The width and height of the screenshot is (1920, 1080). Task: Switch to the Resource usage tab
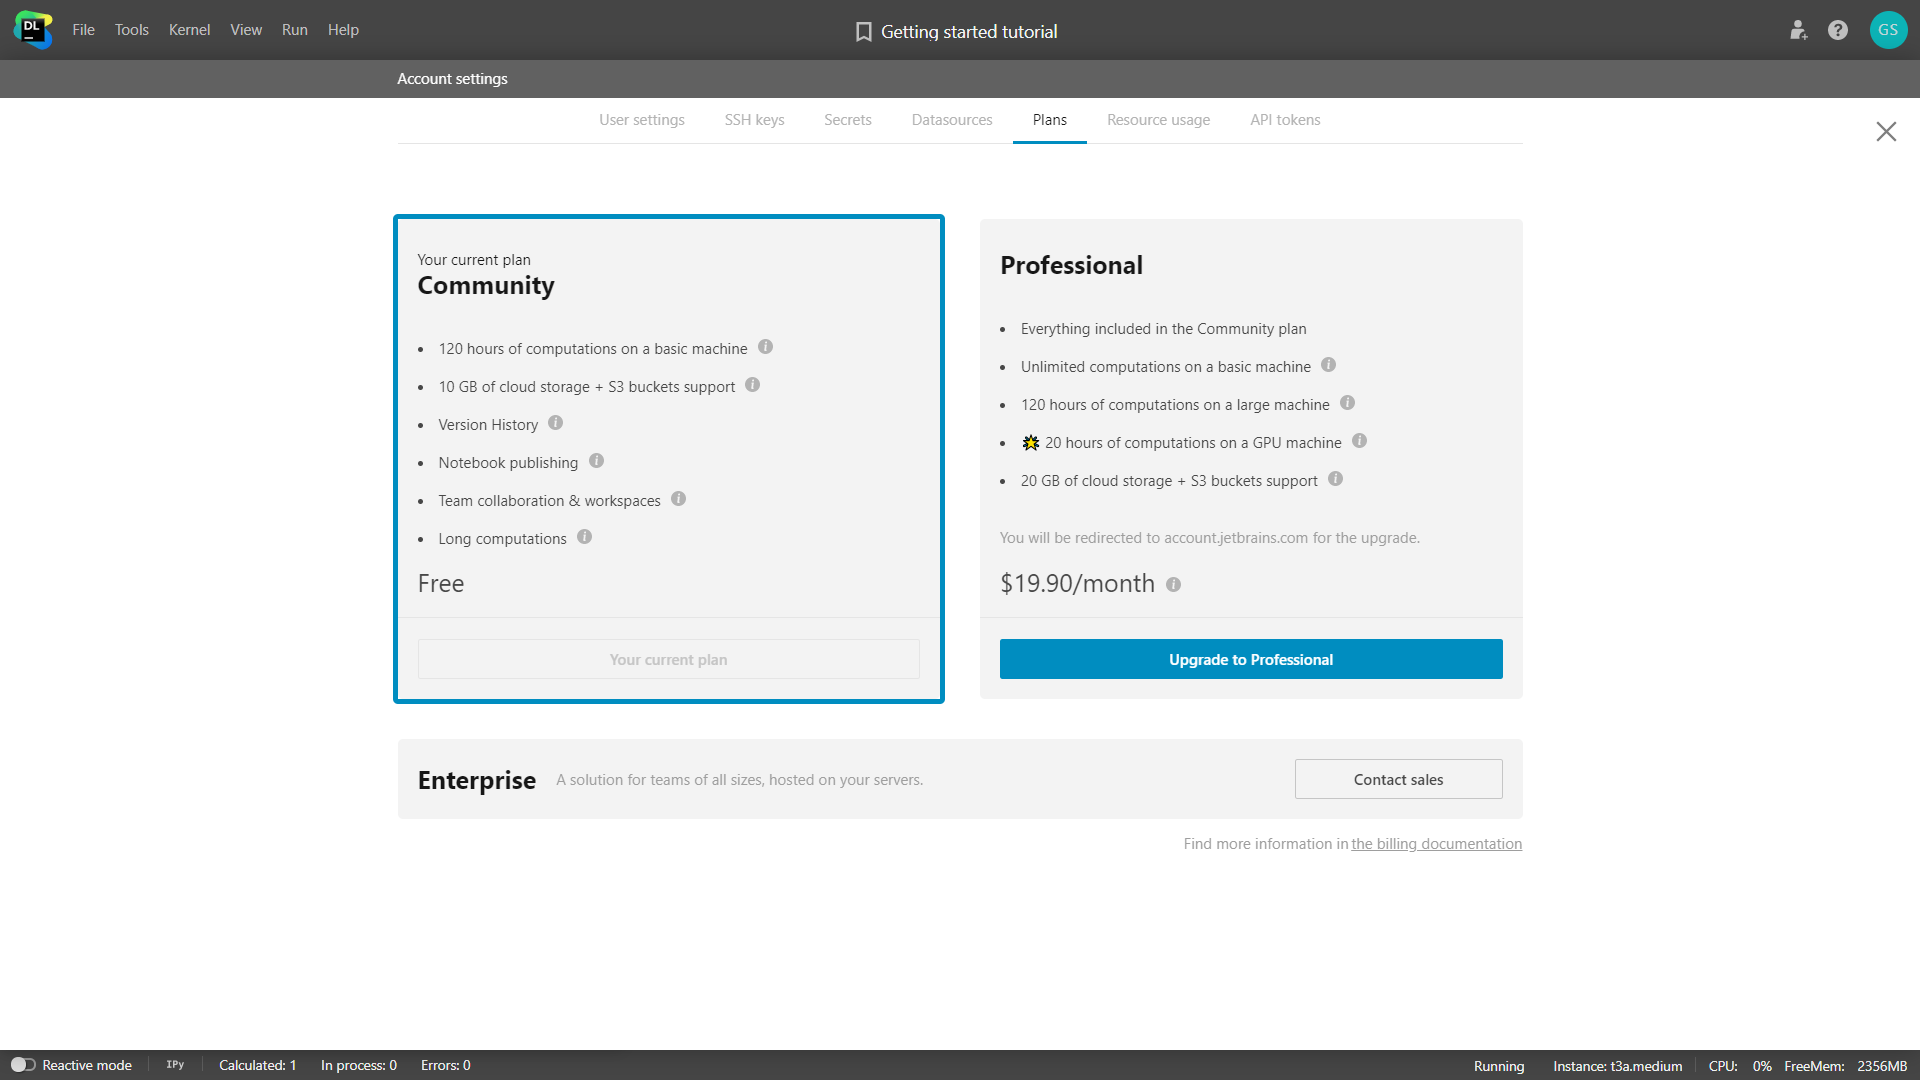point(1156,120)
